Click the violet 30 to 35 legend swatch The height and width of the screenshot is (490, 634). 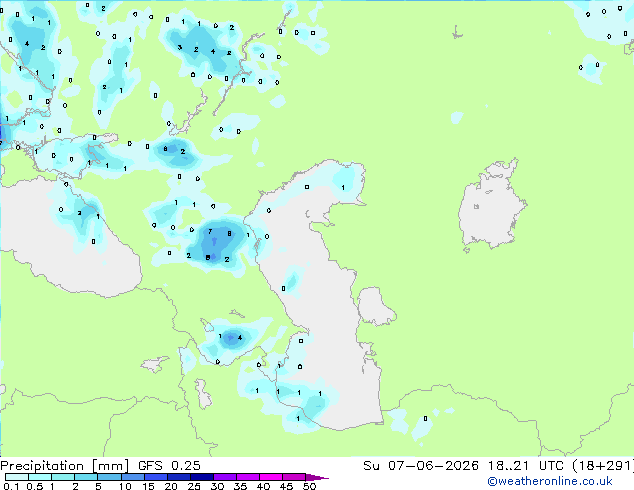pyautogui.click(x=225, y=477)
